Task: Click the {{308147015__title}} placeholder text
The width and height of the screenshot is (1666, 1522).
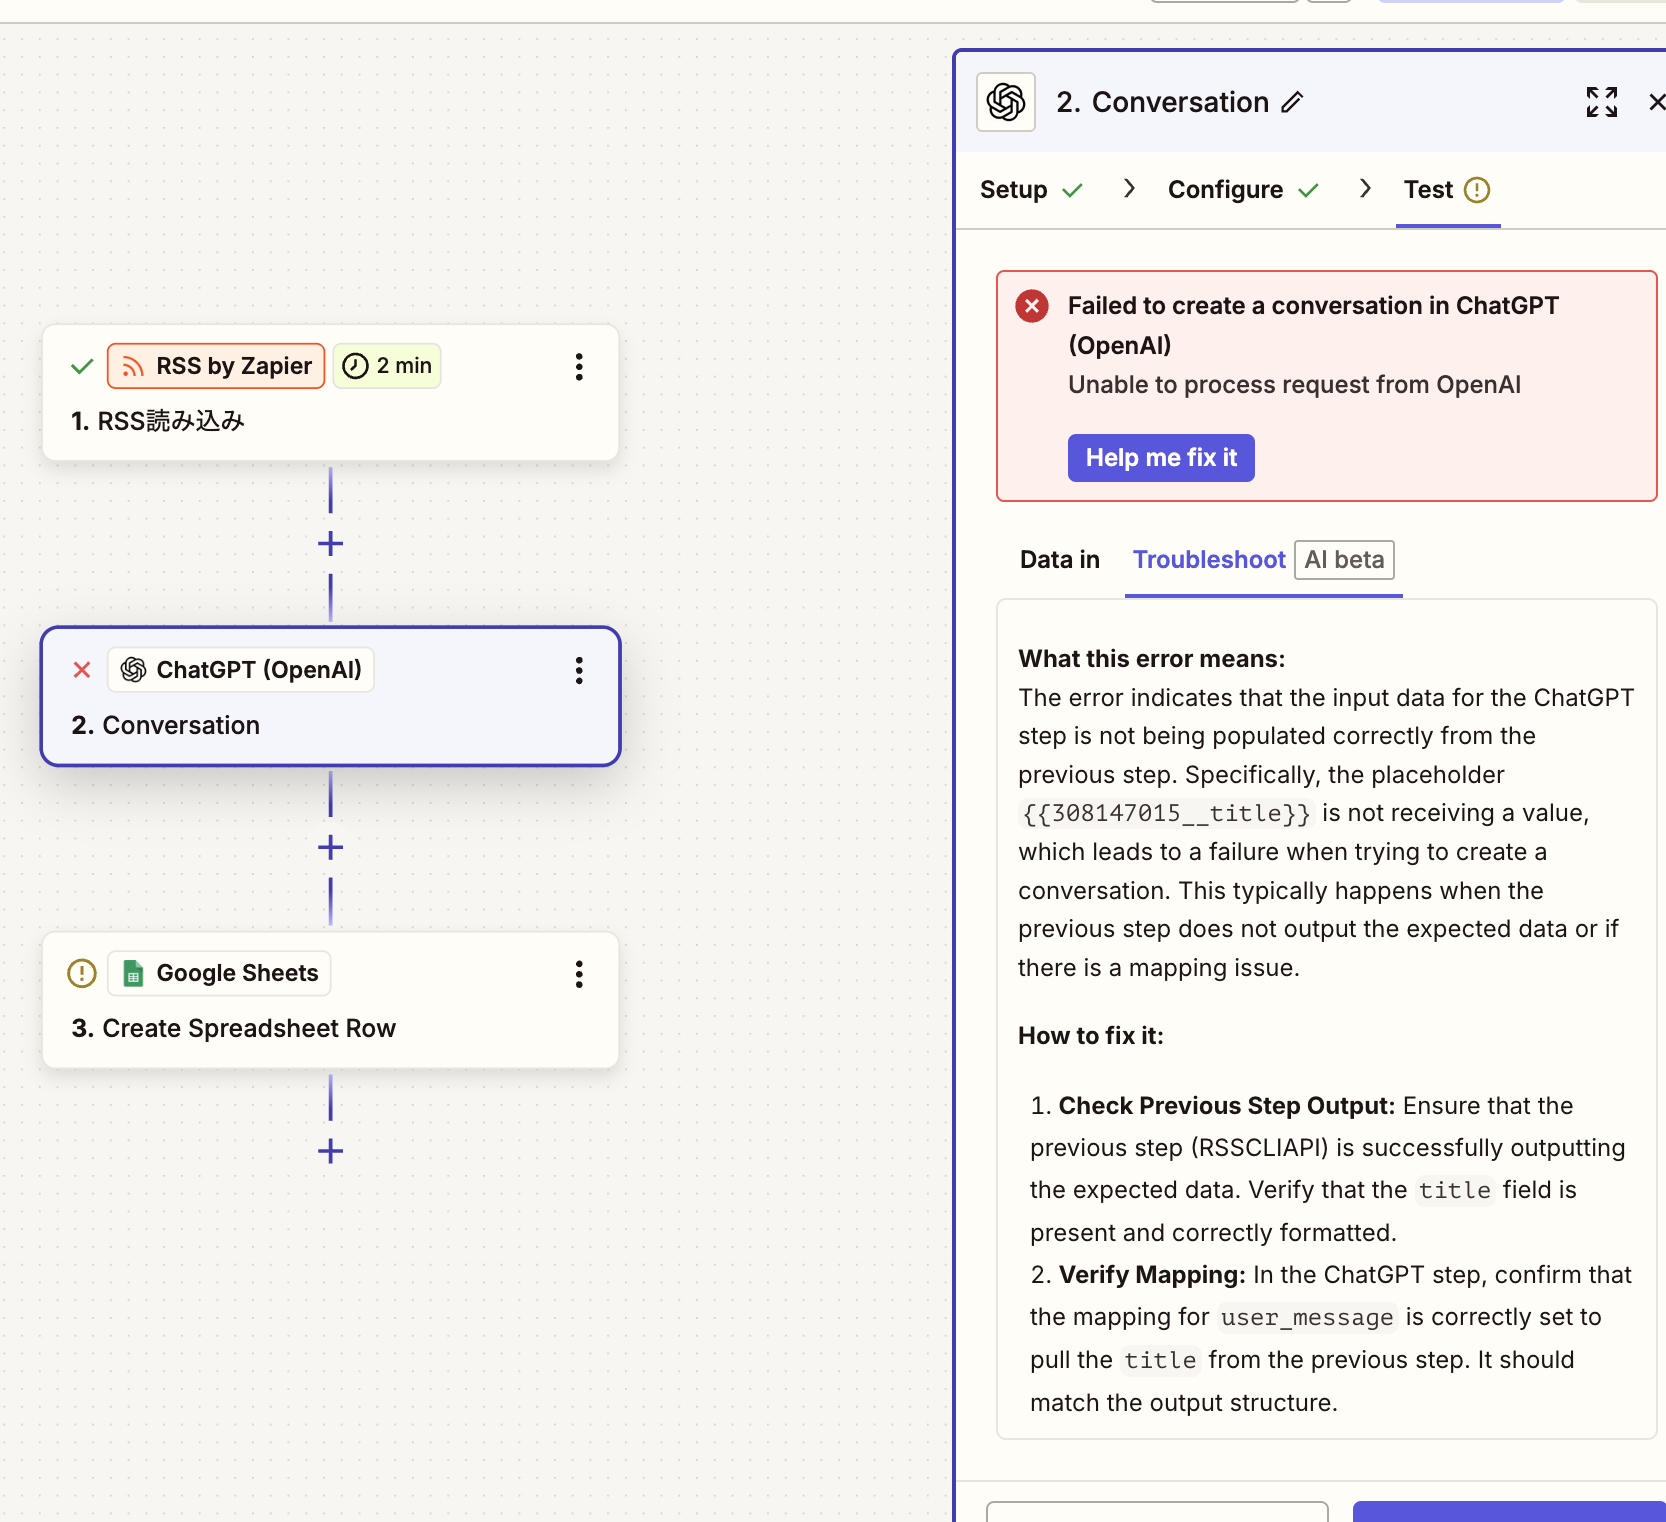Action: (x=1166, y=814)
